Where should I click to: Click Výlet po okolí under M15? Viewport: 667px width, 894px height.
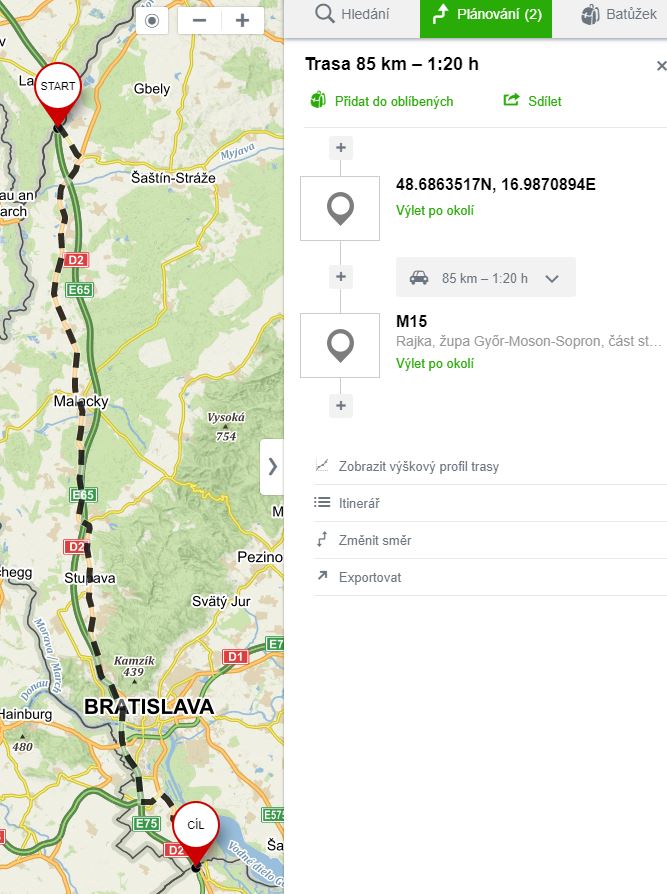435,363
